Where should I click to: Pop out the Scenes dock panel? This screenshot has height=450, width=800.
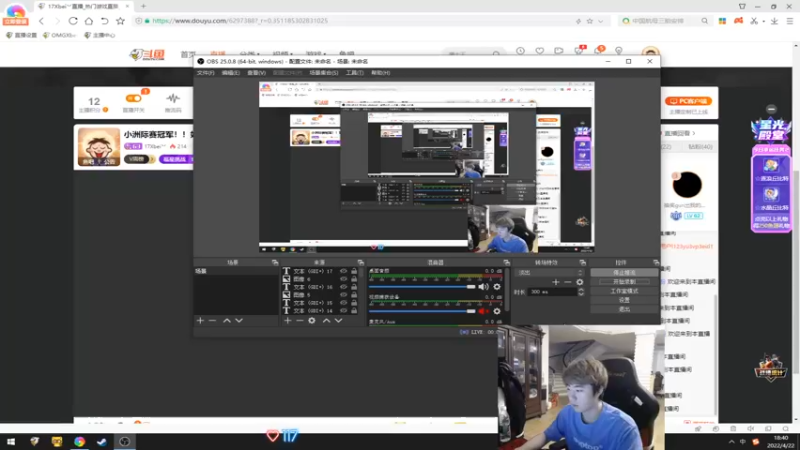pos(275,262)
